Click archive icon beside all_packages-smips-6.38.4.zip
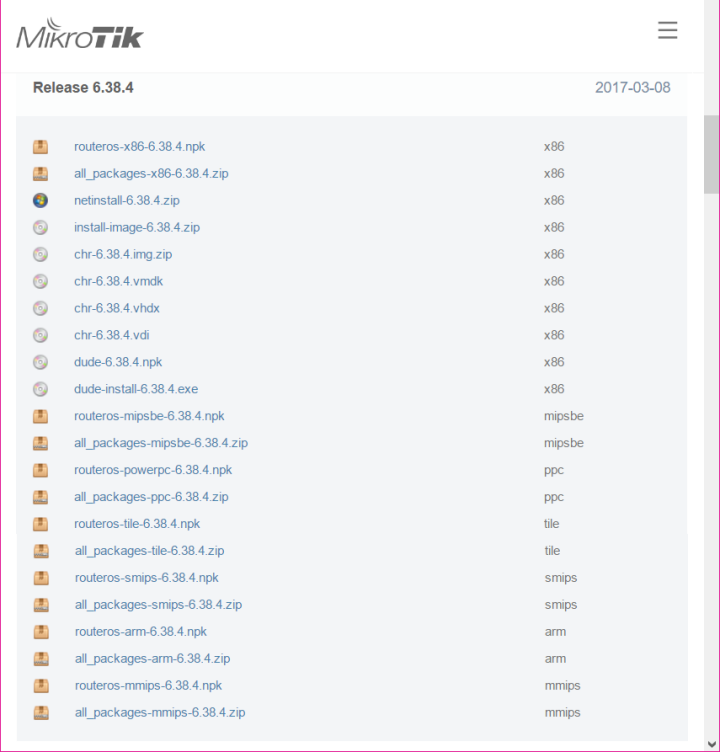The width and height of the screenshot is (720, 752). pyautogui.click(x=41, y=604)
